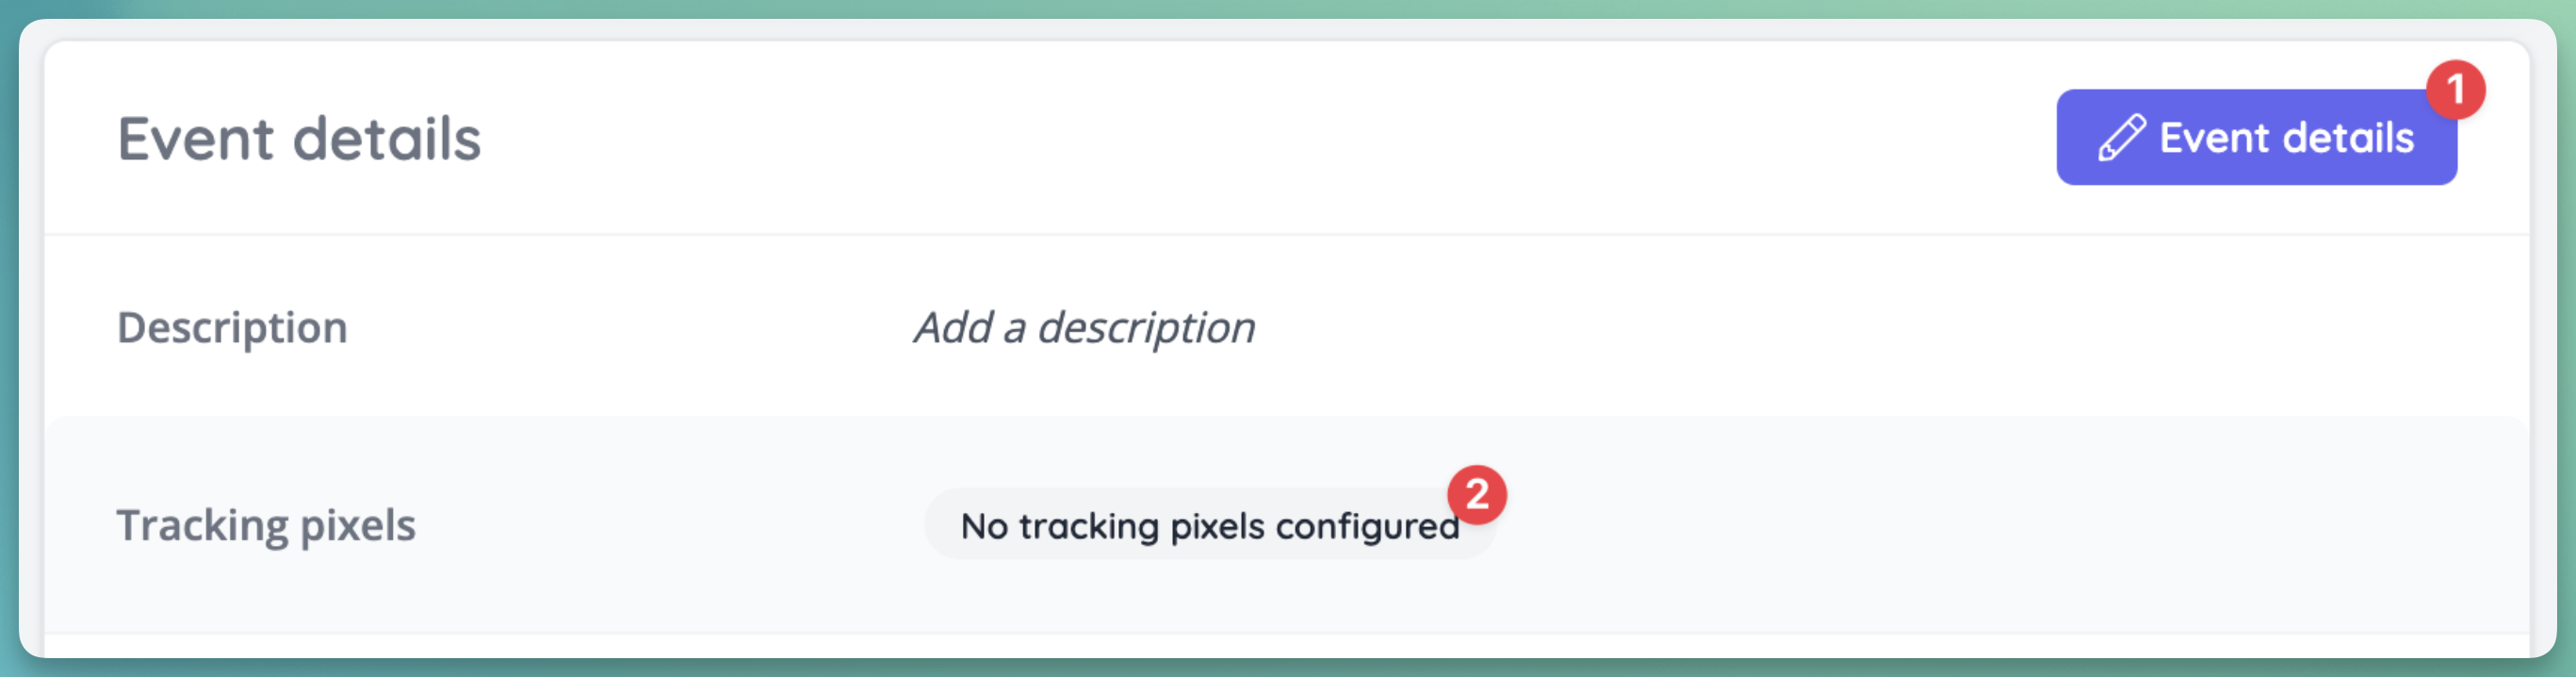Click the word Tracking in the row label
Viewport: 2576px width, 677px height.
click(x=203, y=525)
